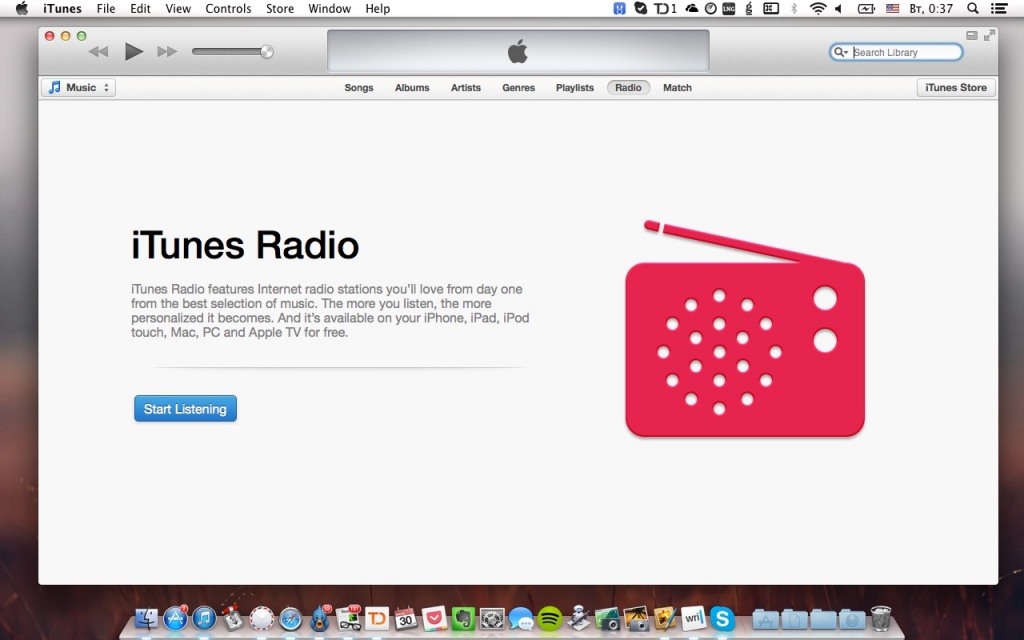Launch Evernote from the dock
Screen dimensions: 1024x640
pos(463,618)
